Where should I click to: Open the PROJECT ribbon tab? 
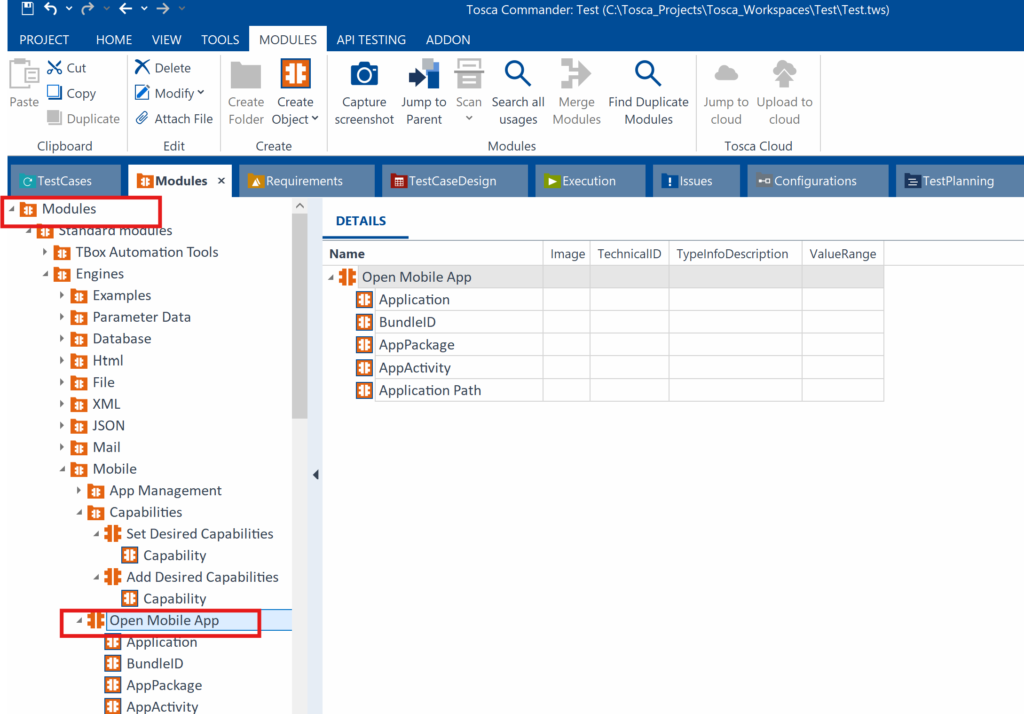click(44, 40)
